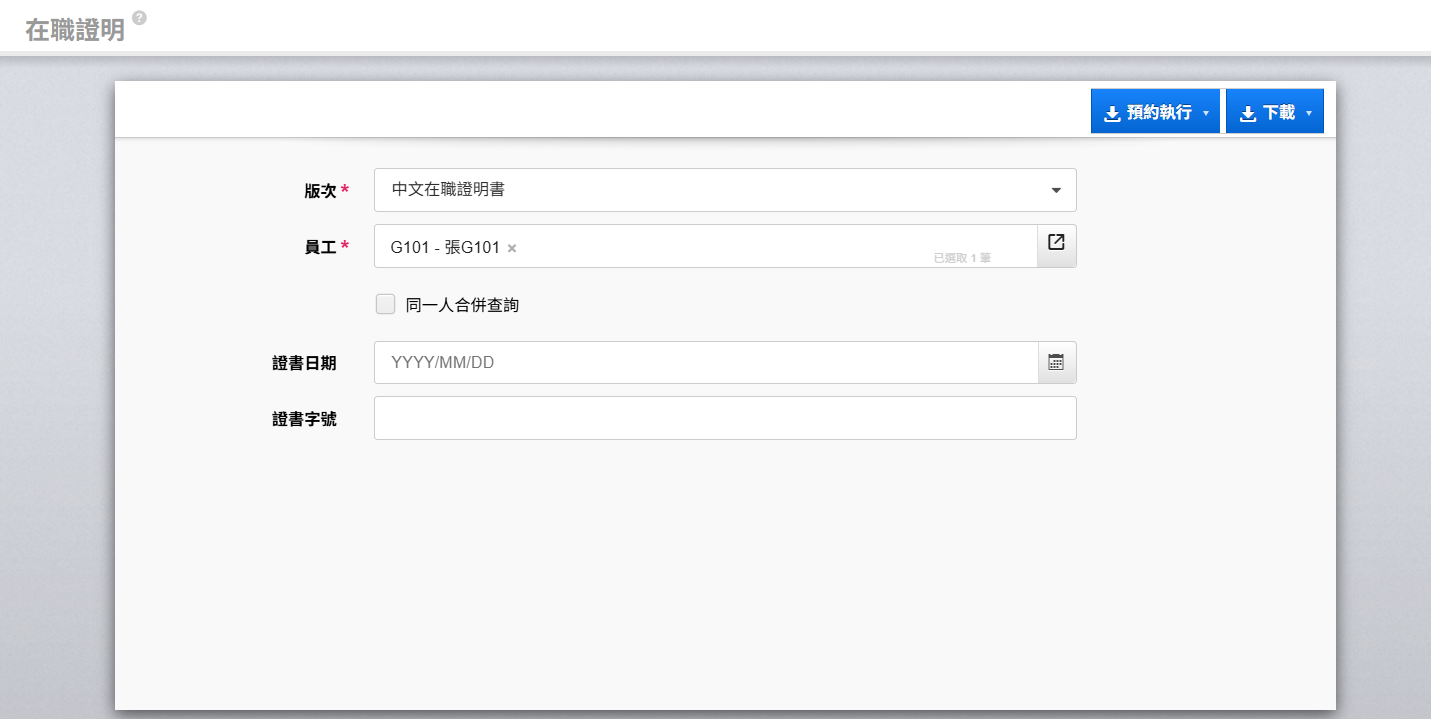Click the help icon beside 在職證明 title
This screenshot has height=719, width=1431.
pos(139,18)
